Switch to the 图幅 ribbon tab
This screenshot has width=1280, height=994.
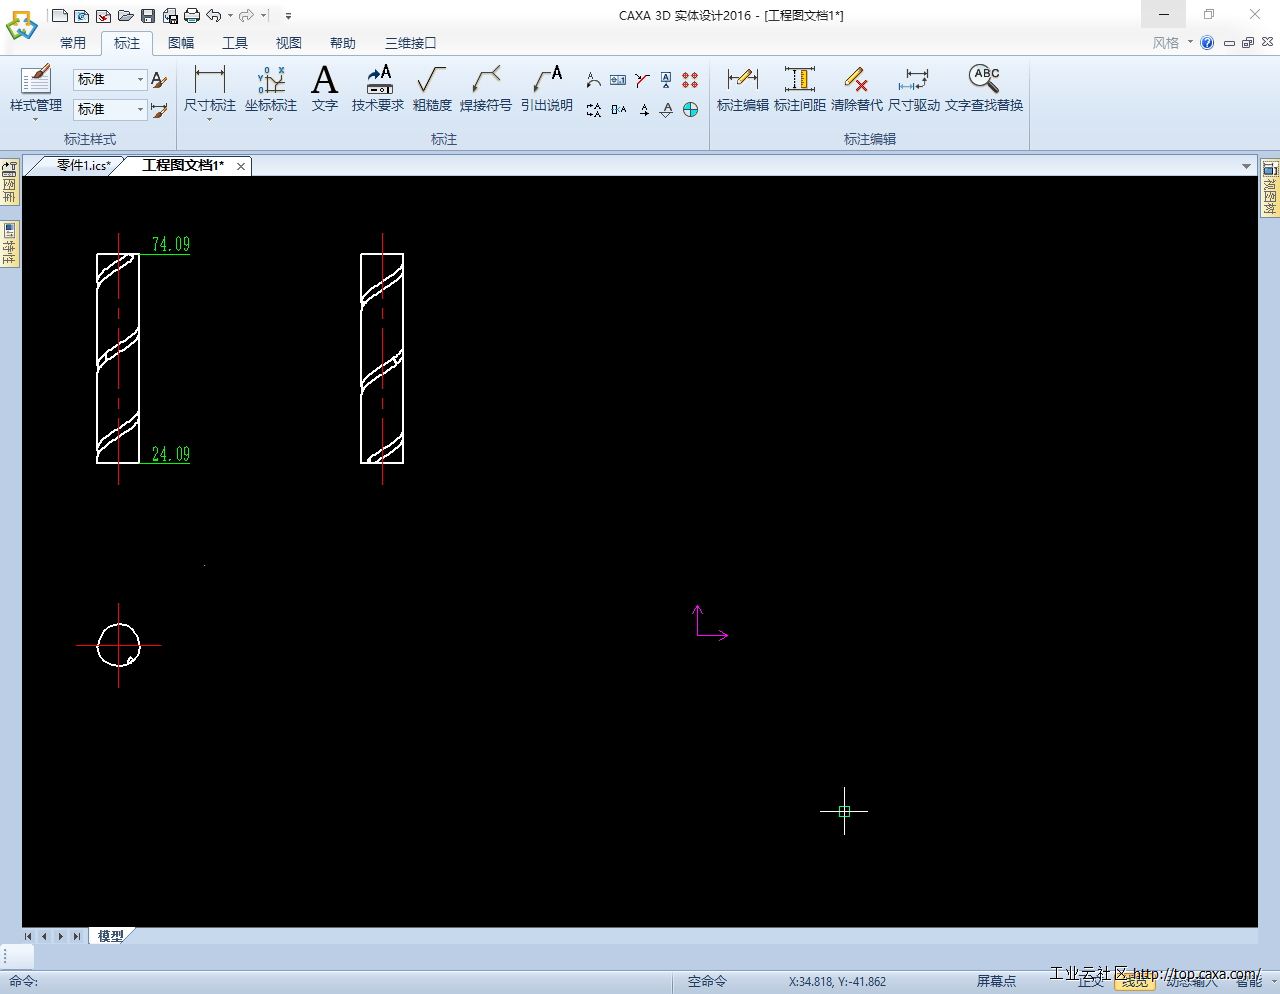[181, 43]
